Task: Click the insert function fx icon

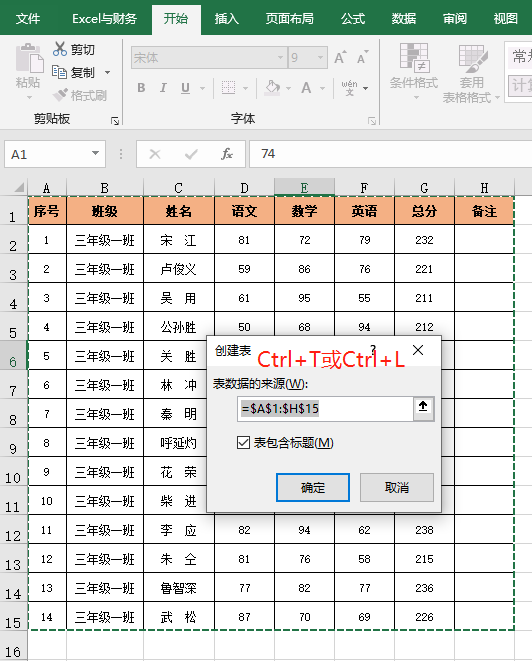Action: pos(227,154)
